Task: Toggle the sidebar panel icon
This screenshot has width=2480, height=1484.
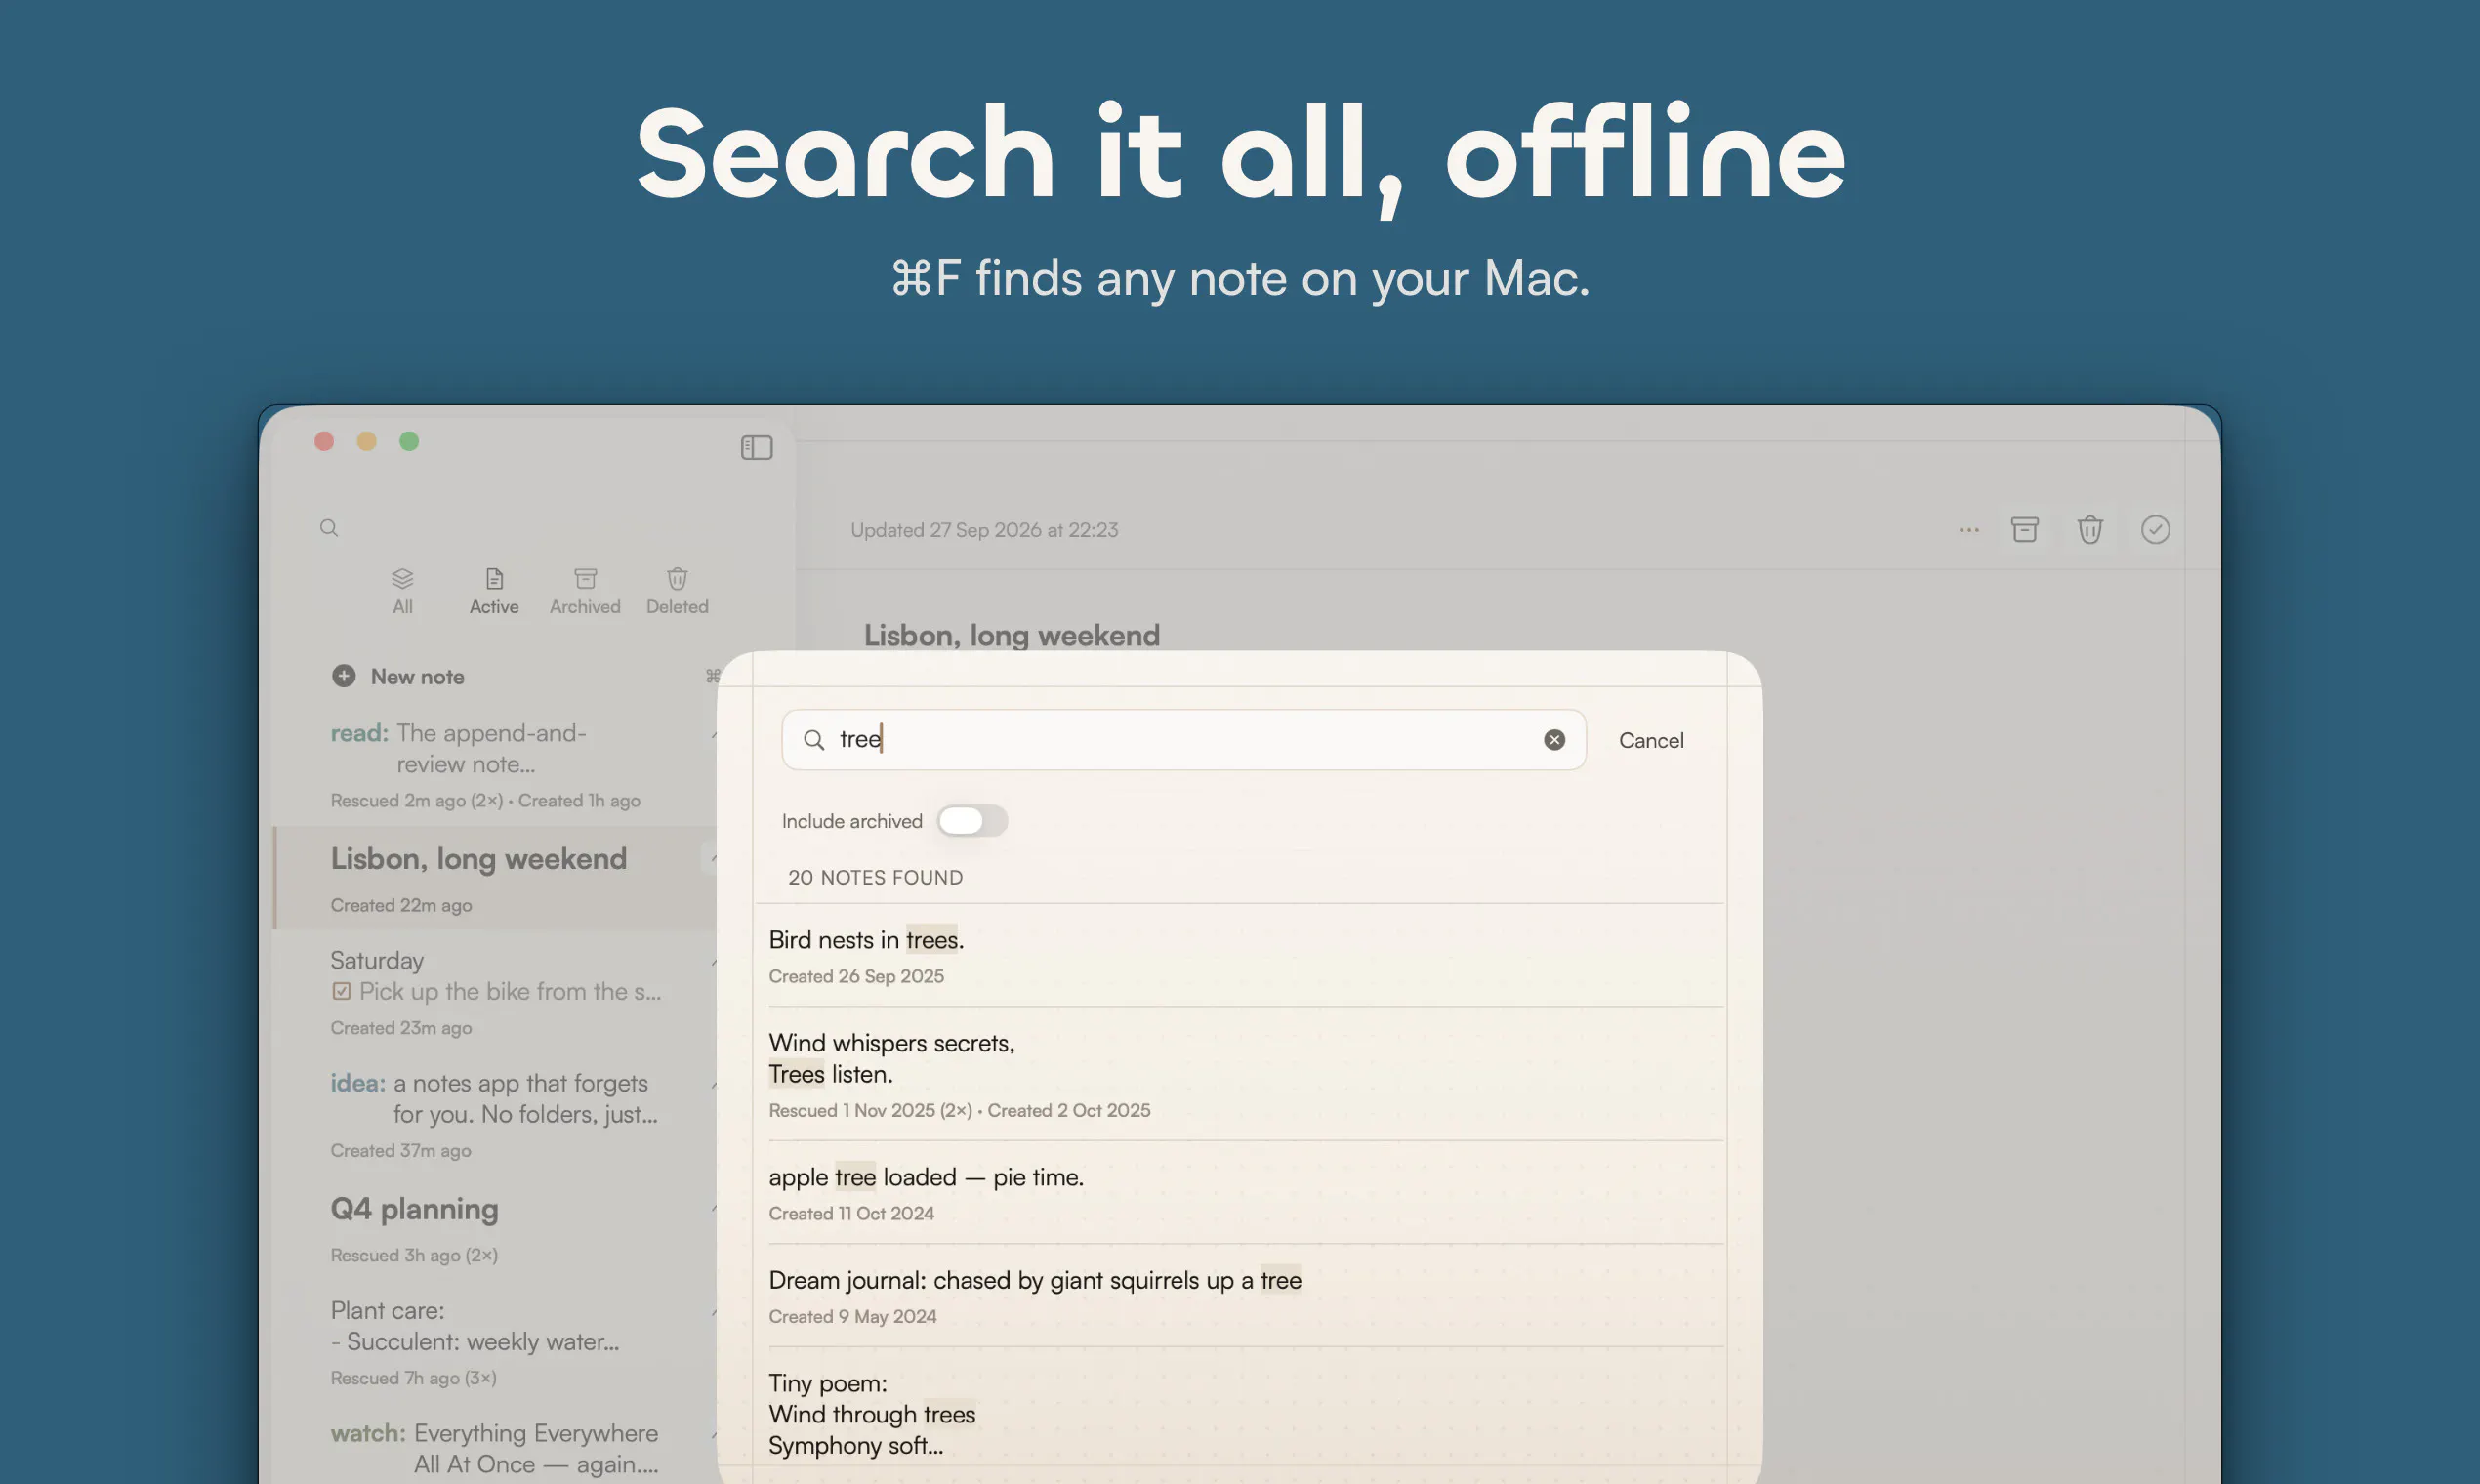Action: point(756,447)
